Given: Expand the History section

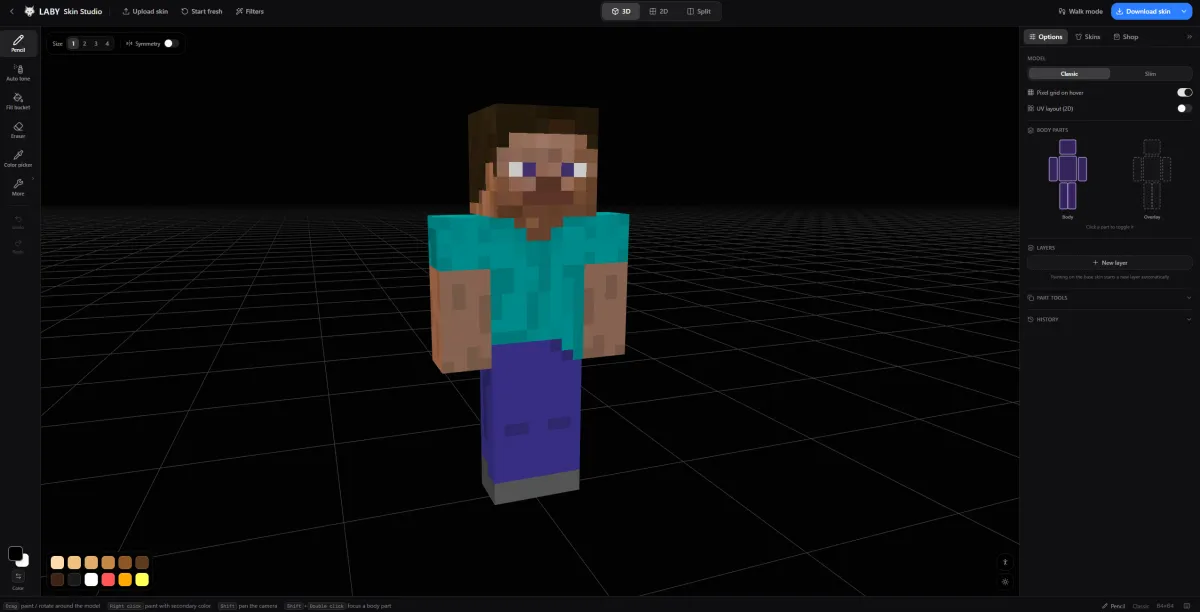Looking at the screenshot, I should coord(1109,319).
